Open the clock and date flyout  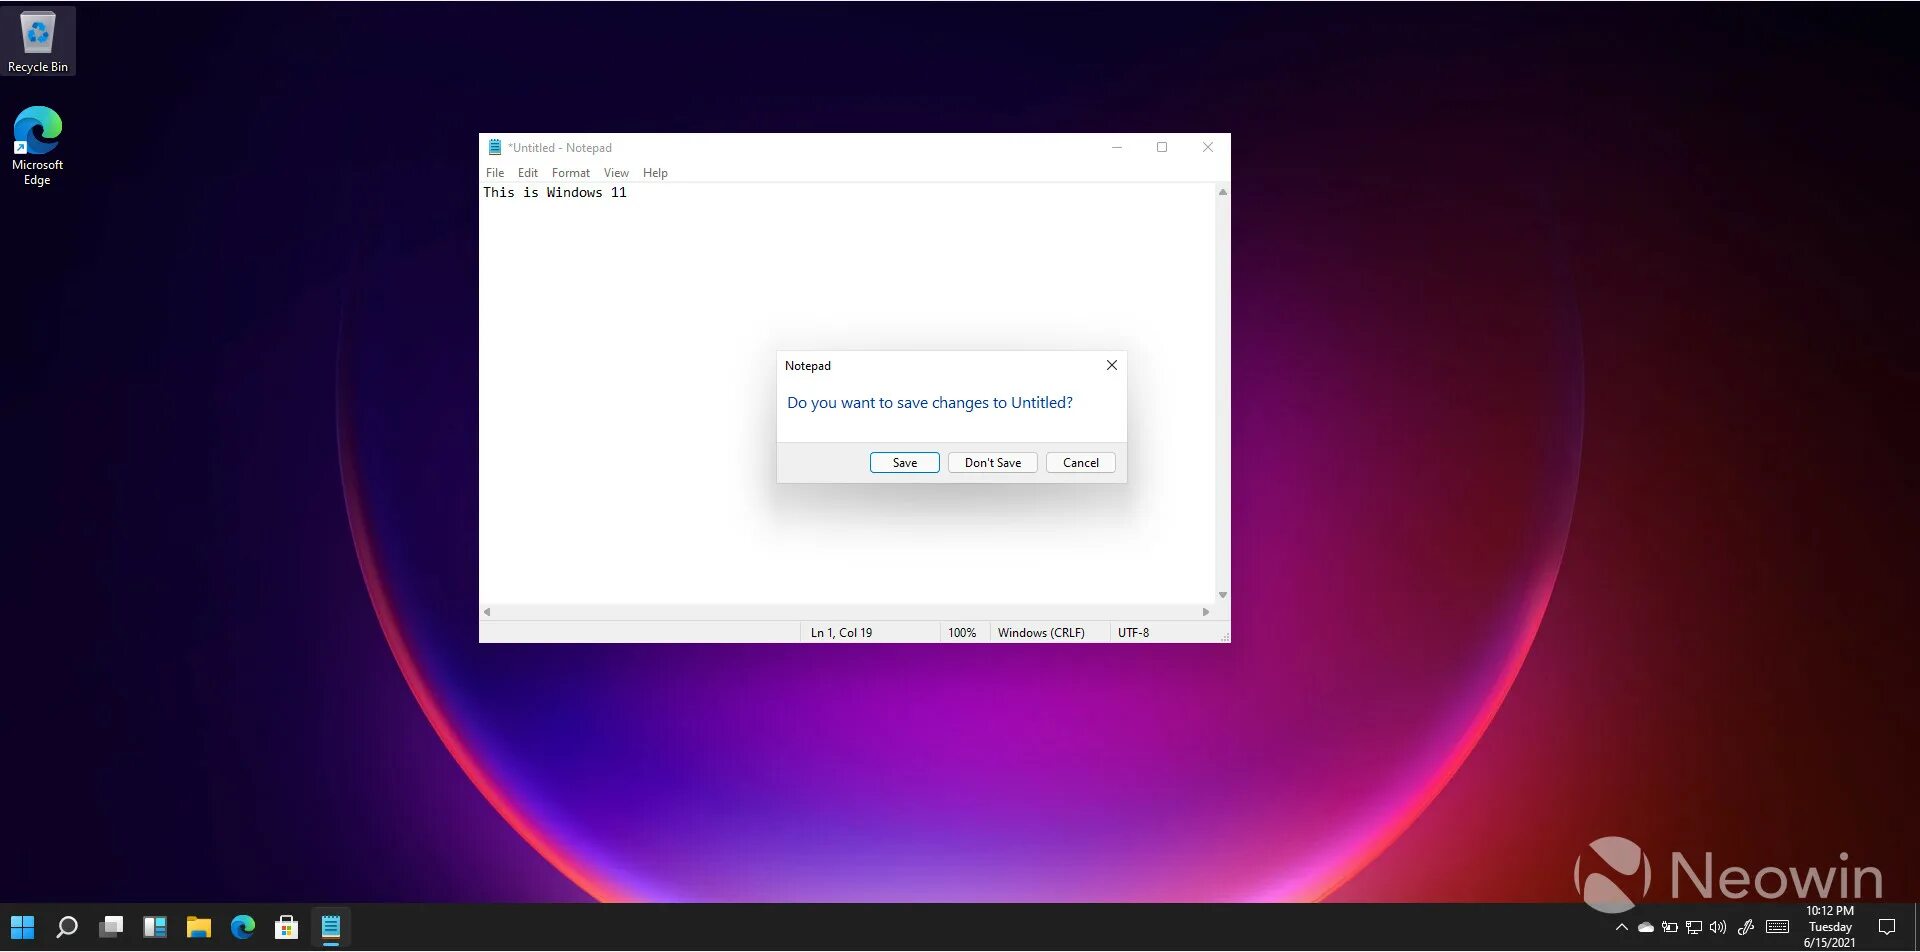[1830, 927]
